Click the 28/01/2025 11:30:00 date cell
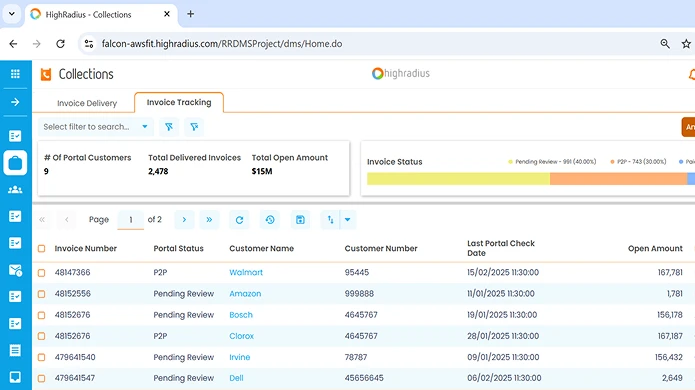This screenshot has width=695, height=390. (503, 336)
